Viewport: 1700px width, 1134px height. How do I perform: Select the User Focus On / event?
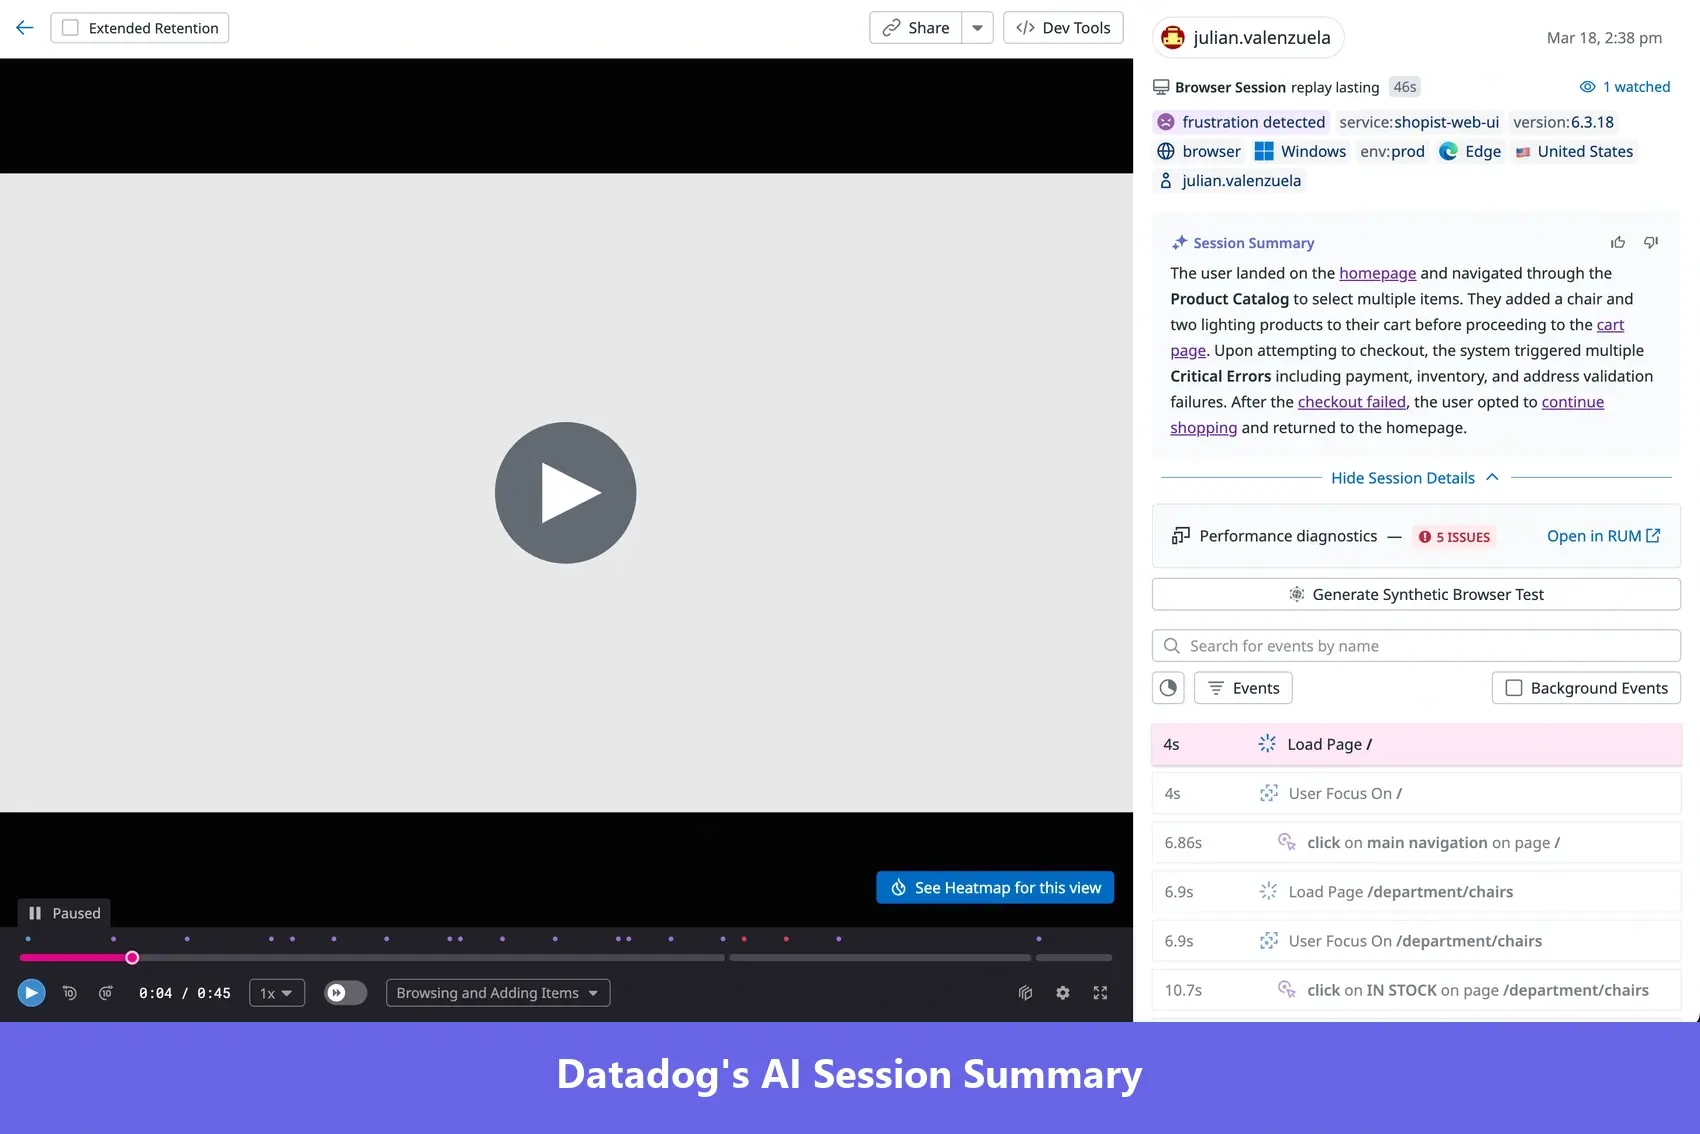[1416, 794]
